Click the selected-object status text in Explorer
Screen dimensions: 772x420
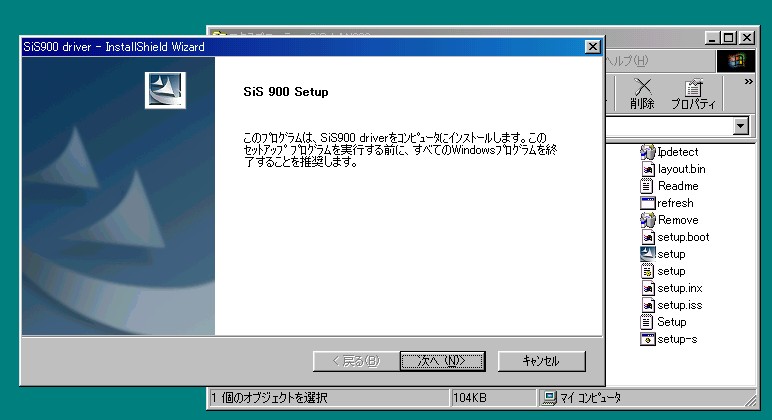pos(269,397)
